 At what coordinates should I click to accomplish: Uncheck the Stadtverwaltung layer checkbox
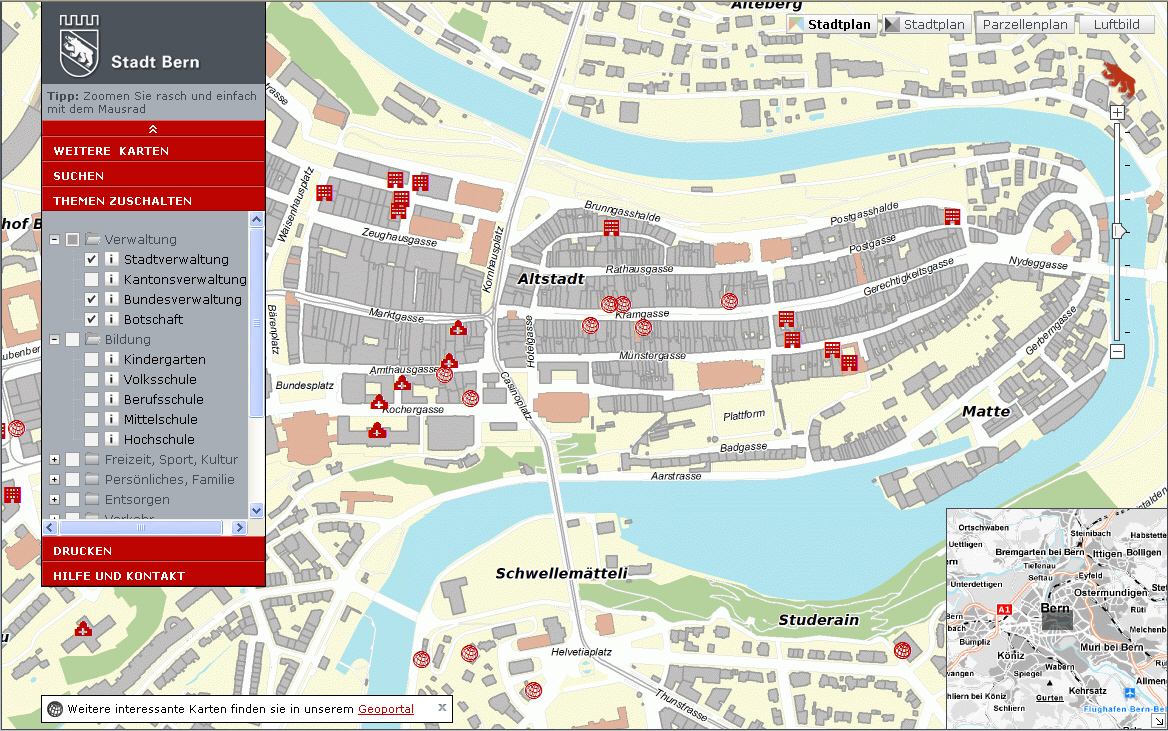(91, 259)
